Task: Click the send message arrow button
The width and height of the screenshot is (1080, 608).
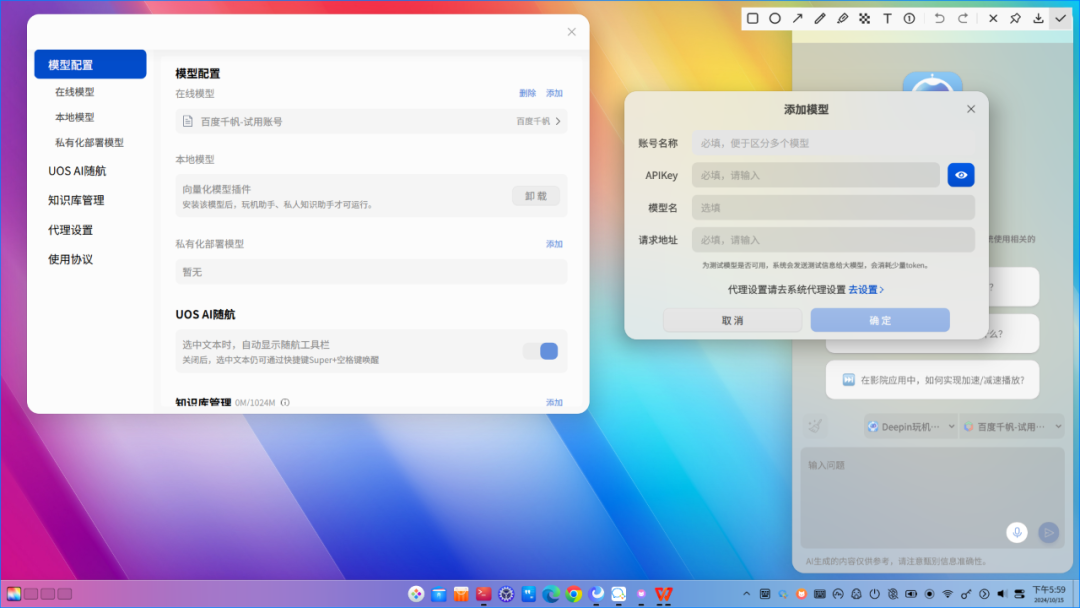Action: coord(1048,532)
